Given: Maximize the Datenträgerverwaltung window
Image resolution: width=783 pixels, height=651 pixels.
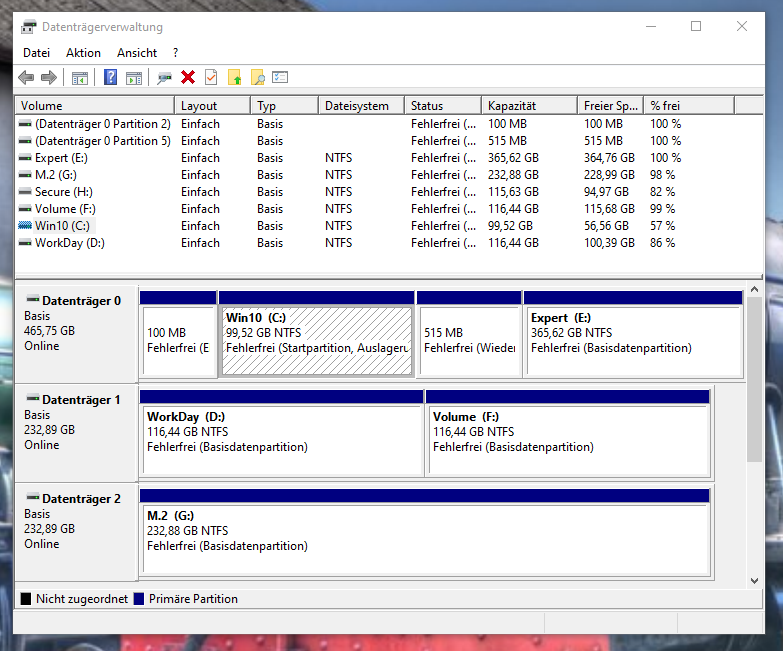Looking at the screenshot, I should tap(696, 26).
